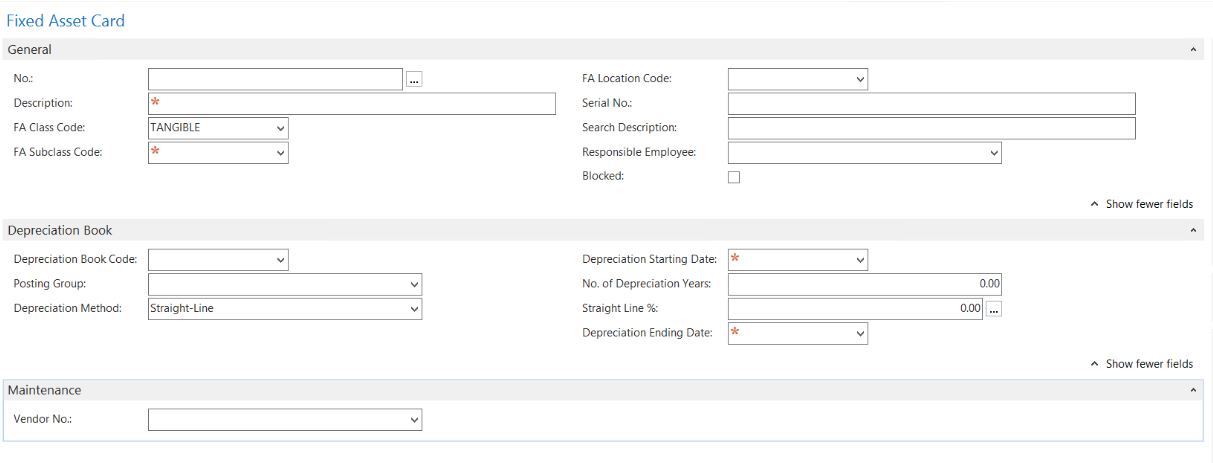This screenshot has height=463, width=1213.
Task: Click the ellipsis button beside No. field
Action: 414,80
